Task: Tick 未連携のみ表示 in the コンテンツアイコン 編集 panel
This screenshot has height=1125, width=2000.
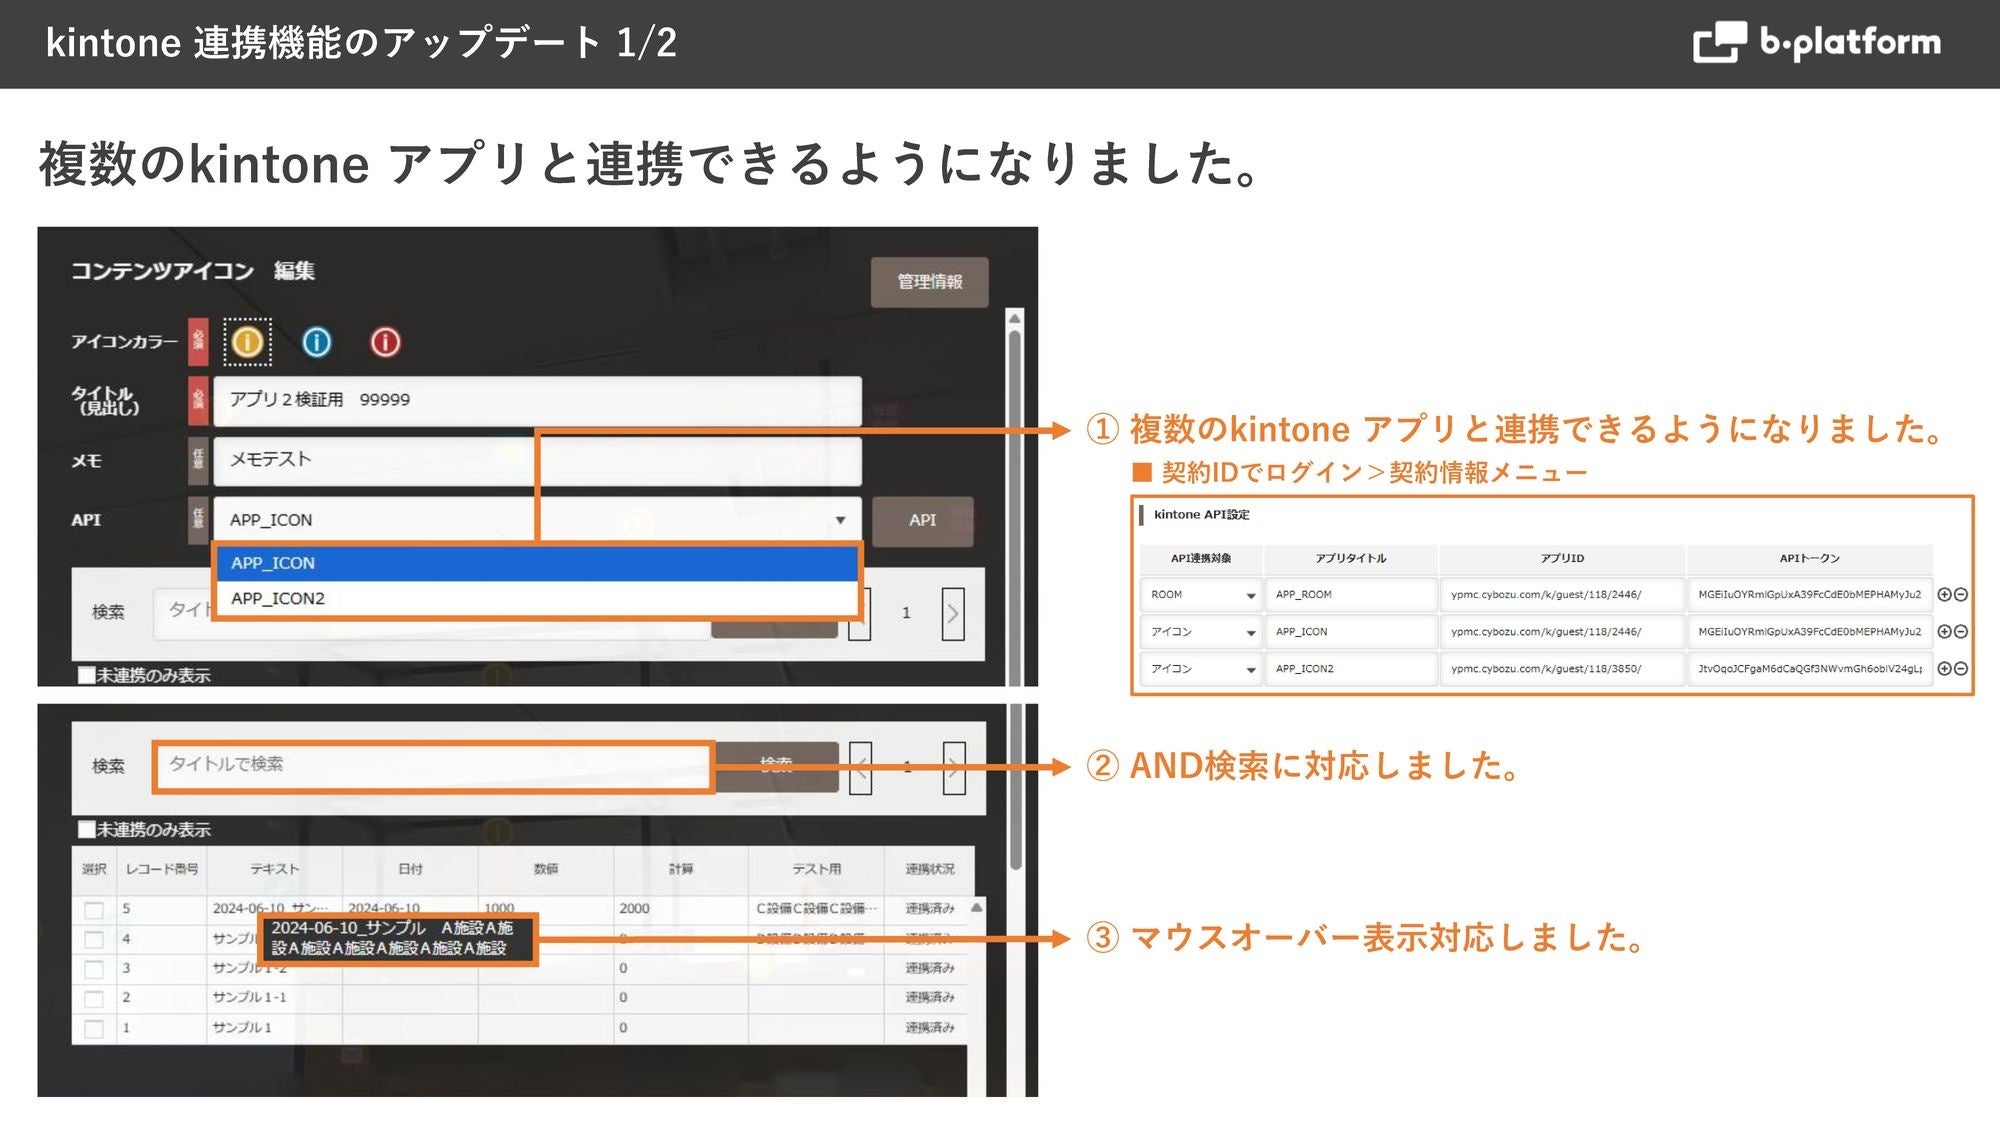Action: click(87, 675)
